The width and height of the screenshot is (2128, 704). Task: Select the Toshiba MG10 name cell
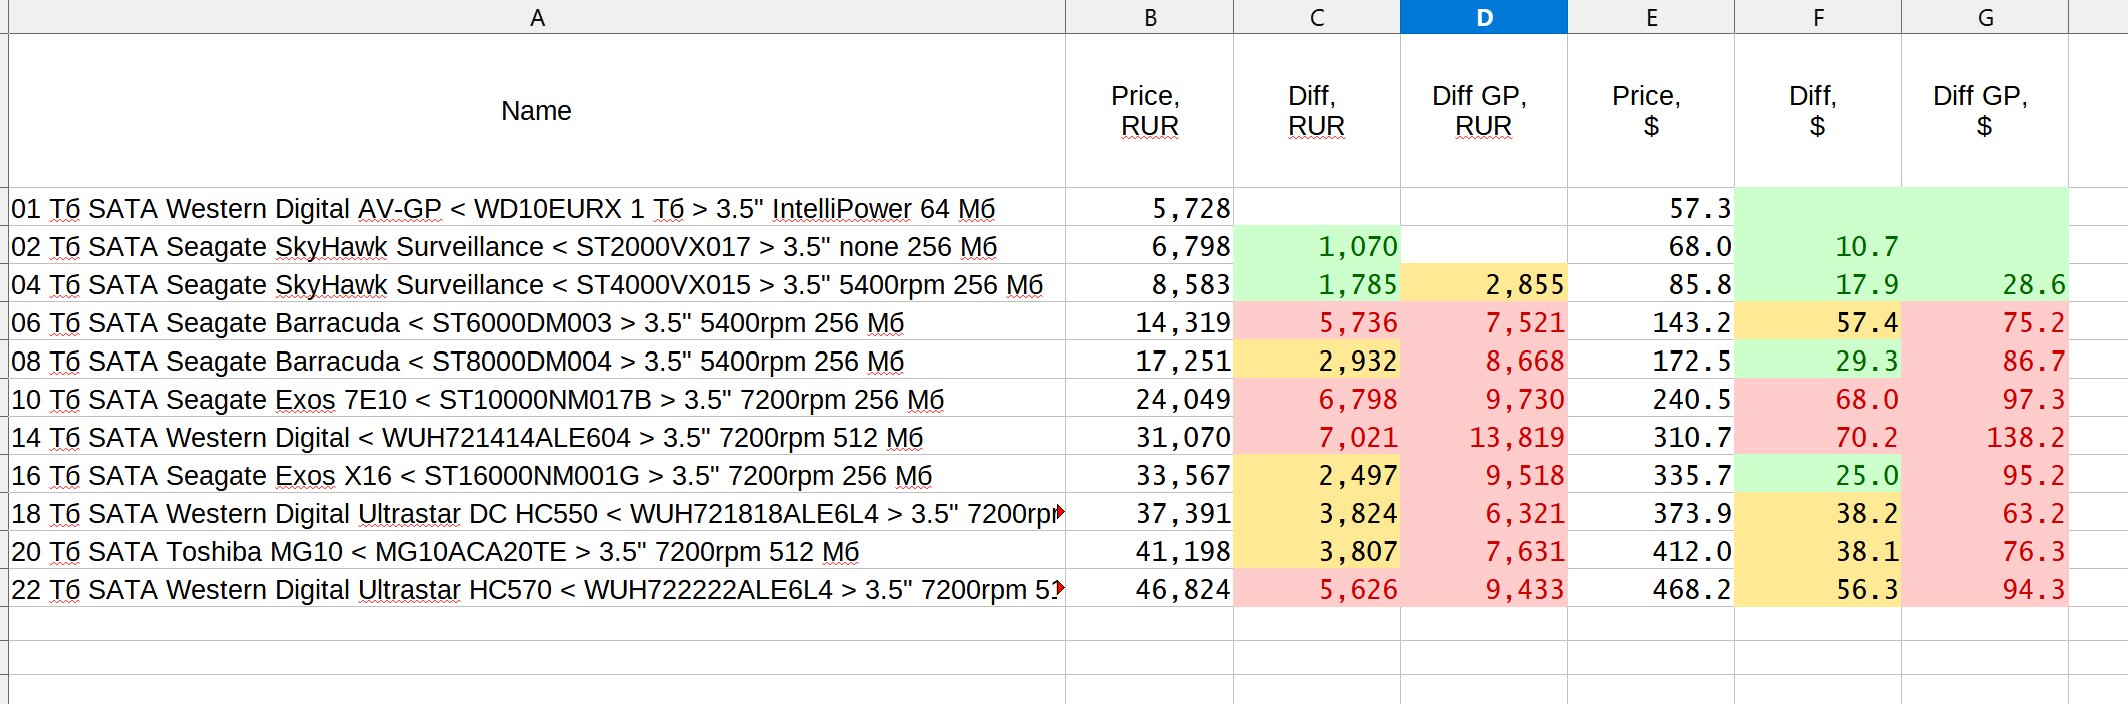click(x=435, y=551)
